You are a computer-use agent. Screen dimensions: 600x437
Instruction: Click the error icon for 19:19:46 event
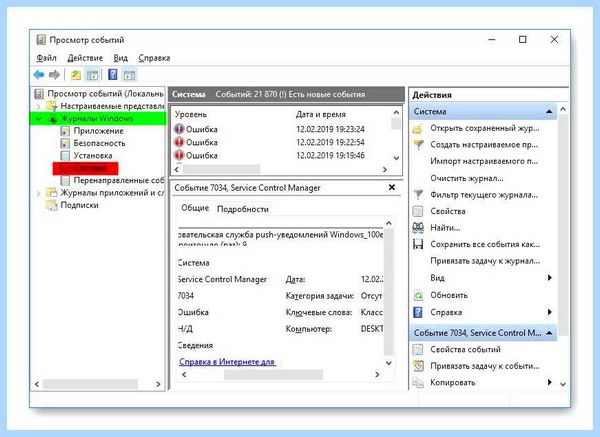tap(179, 155)
